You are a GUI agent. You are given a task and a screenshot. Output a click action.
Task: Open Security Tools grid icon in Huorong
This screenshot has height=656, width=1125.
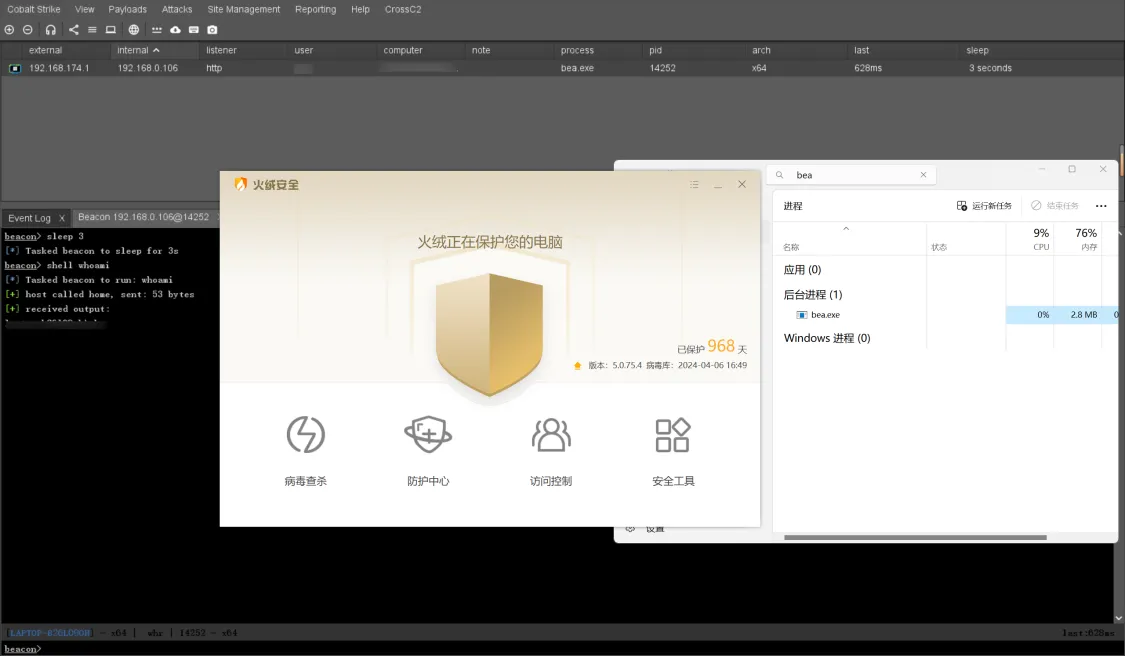(673, 434)
